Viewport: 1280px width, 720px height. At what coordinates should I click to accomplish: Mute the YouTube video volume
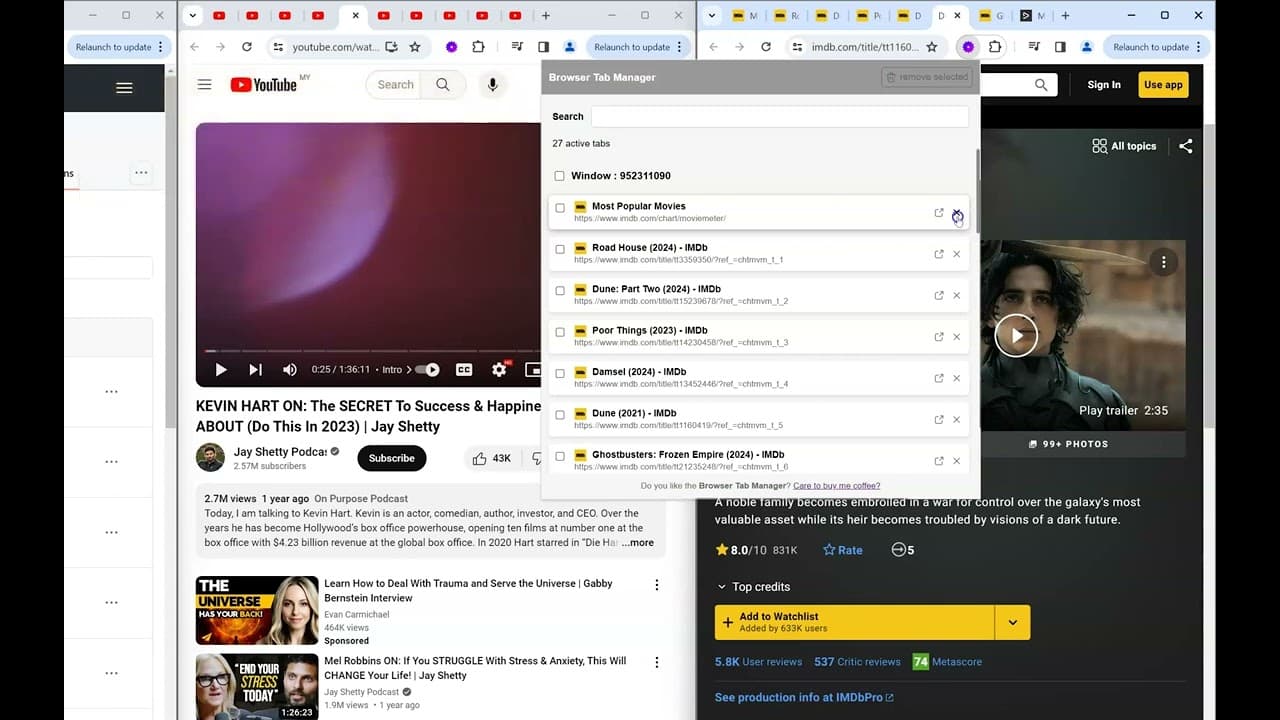(290, 370)
